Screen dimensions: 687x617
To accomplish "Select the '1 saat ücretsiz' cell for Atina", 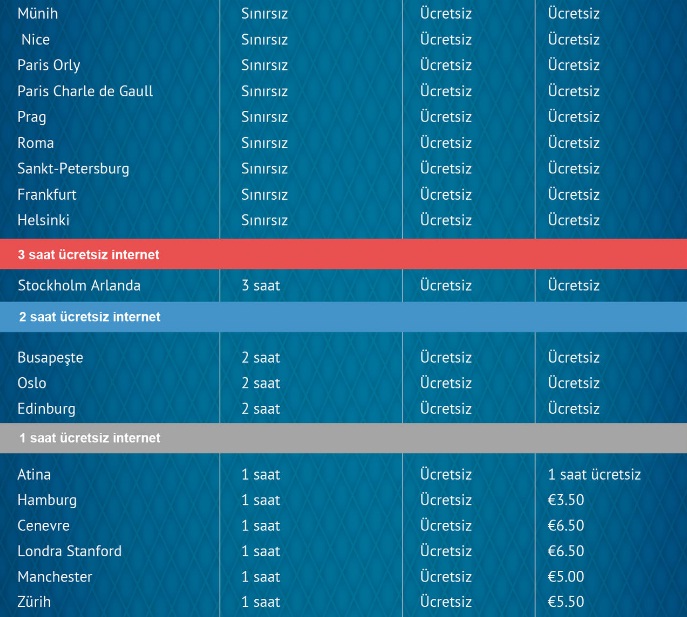I will pyautogui.click(x=594, y=475).
